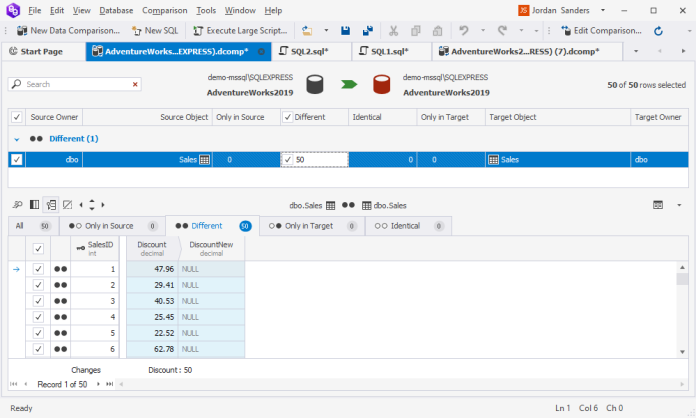The image size is (696, 418).
Task: Click the Copy icon in toolbar
Action: coord(415,31)
